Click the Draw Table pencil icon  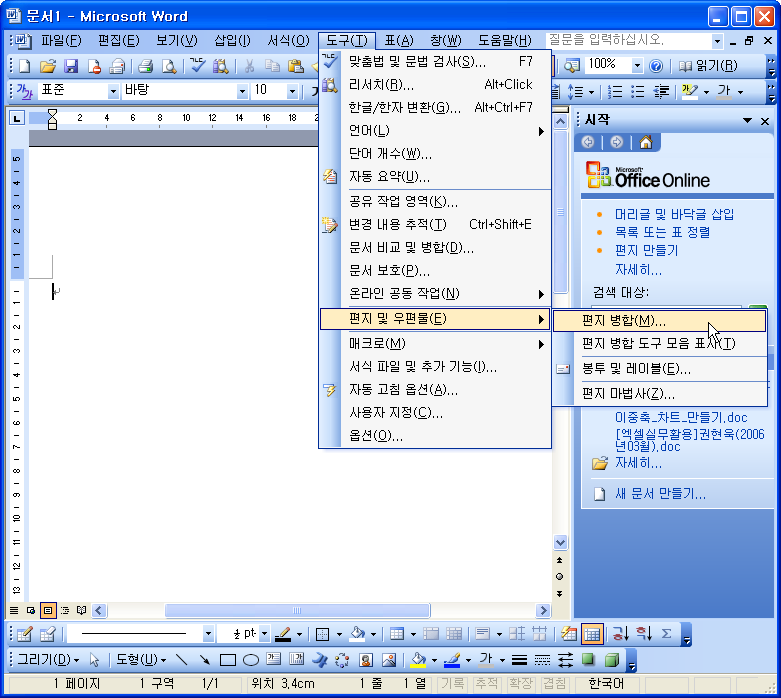[x=24, y=634]
